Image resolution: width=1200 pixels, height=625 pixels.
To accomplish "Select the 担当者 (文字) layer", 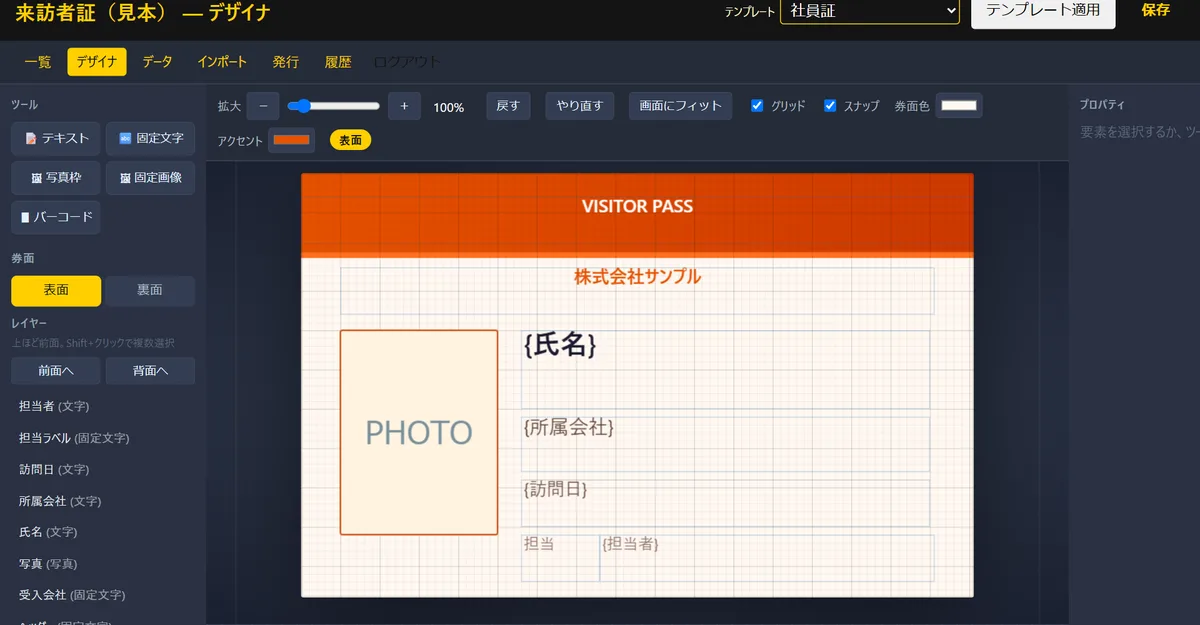I will [103, 406].
